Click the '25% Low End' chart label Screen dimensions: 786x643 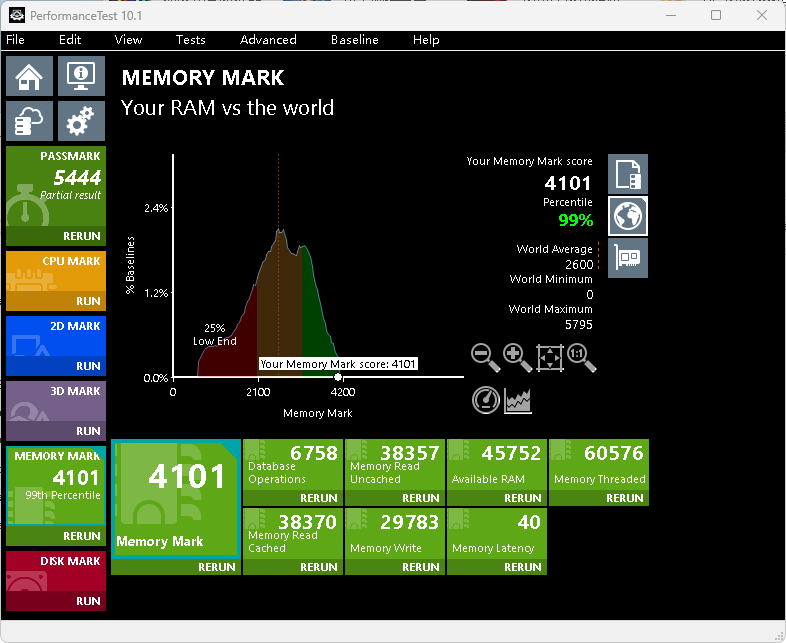tap(215, 334)
